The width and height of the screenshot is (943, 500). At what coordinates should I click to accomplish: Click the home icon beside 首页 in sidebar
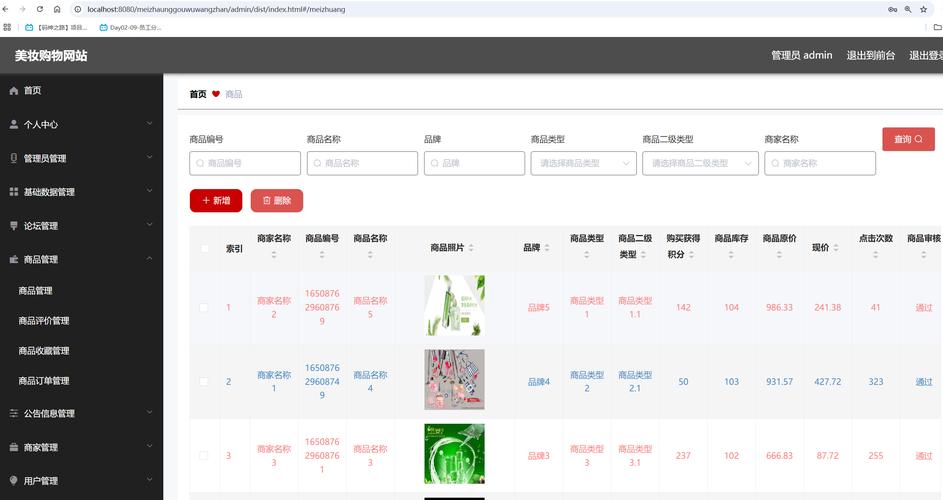point(14,91)
